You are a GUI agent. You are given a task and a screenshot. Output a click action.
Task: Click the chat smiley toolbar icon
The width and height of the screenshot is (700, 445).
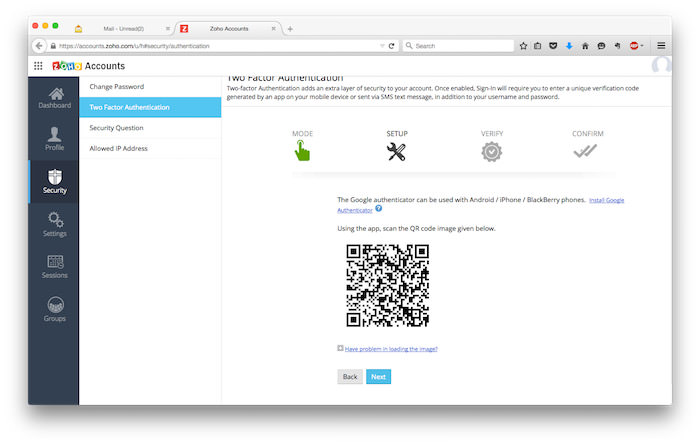coord(601,46)
